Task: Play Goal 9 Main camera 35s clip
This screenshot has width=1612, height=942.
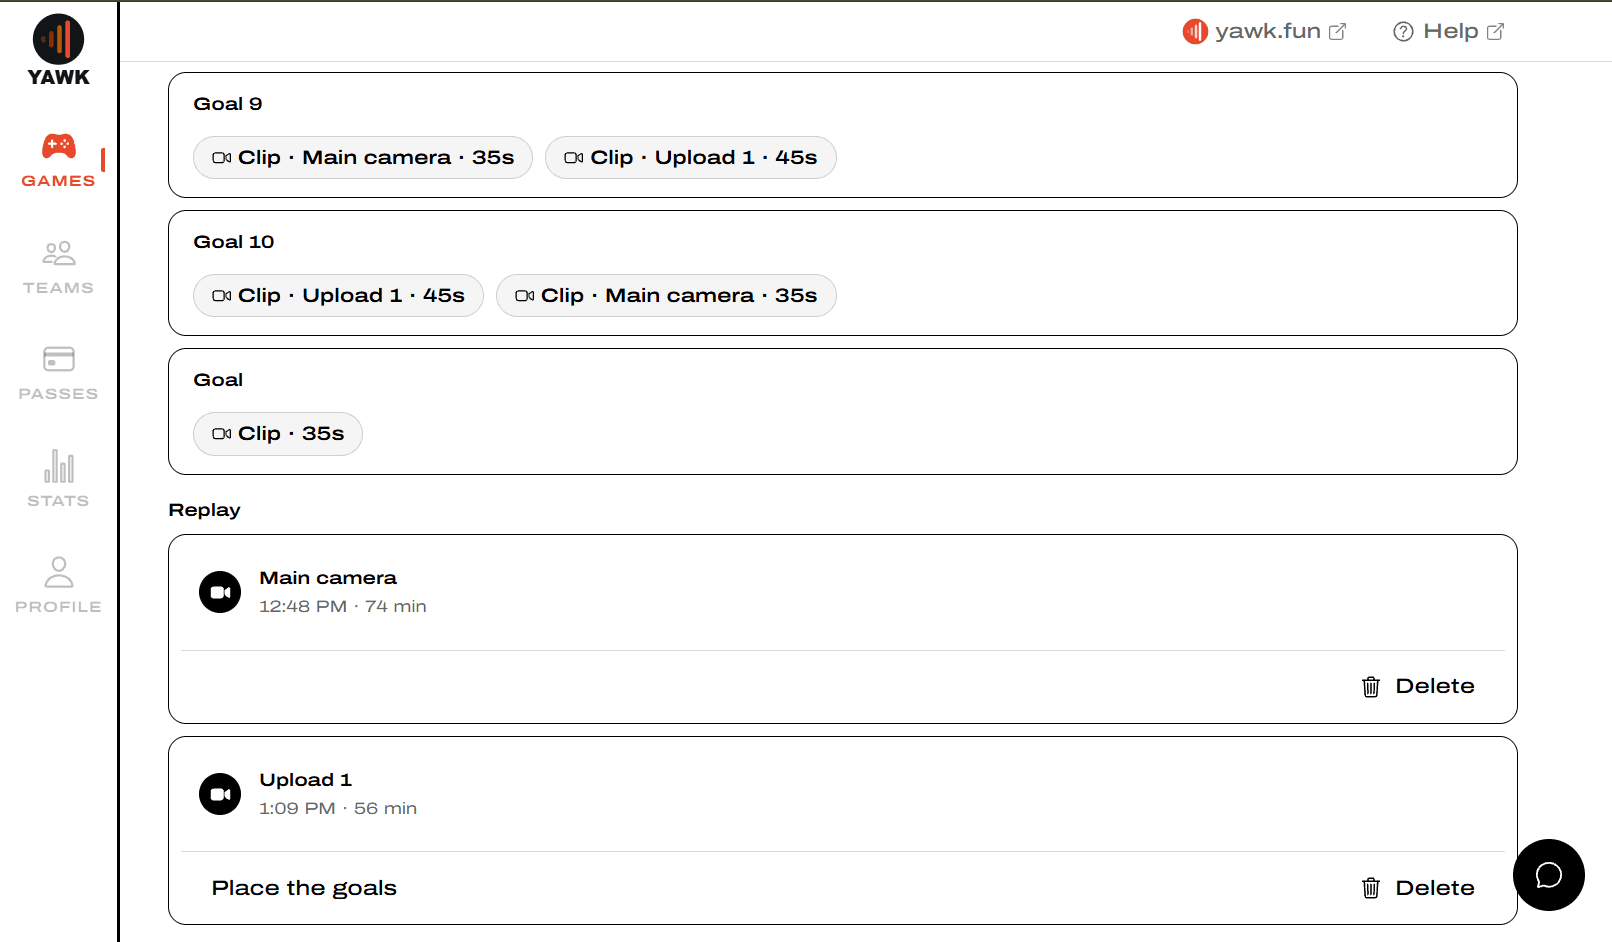Action: coord(363,158)
